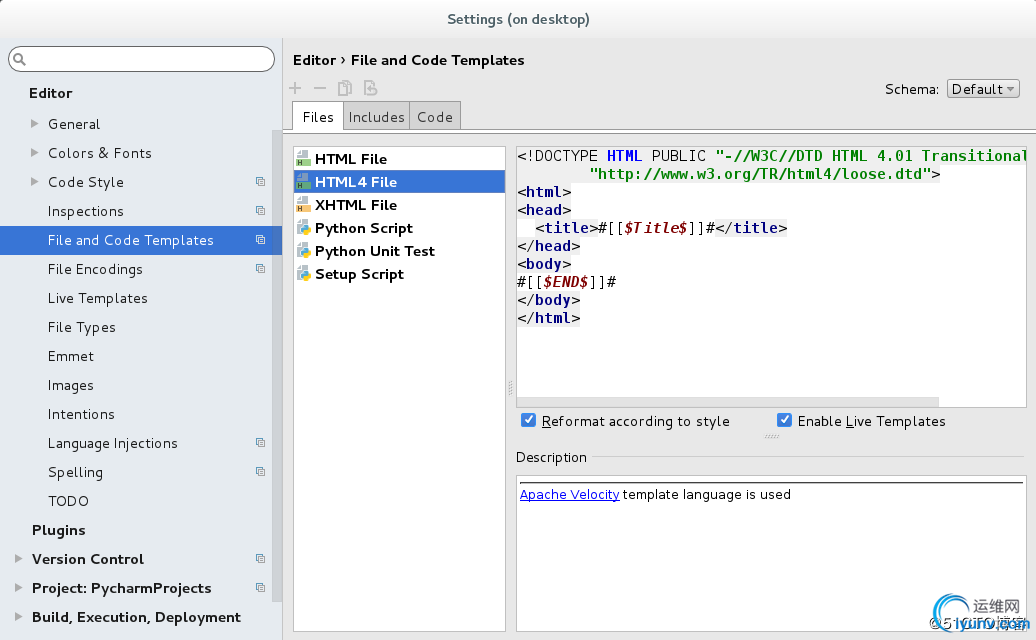Expand the Version Control section

click(18, 559)
